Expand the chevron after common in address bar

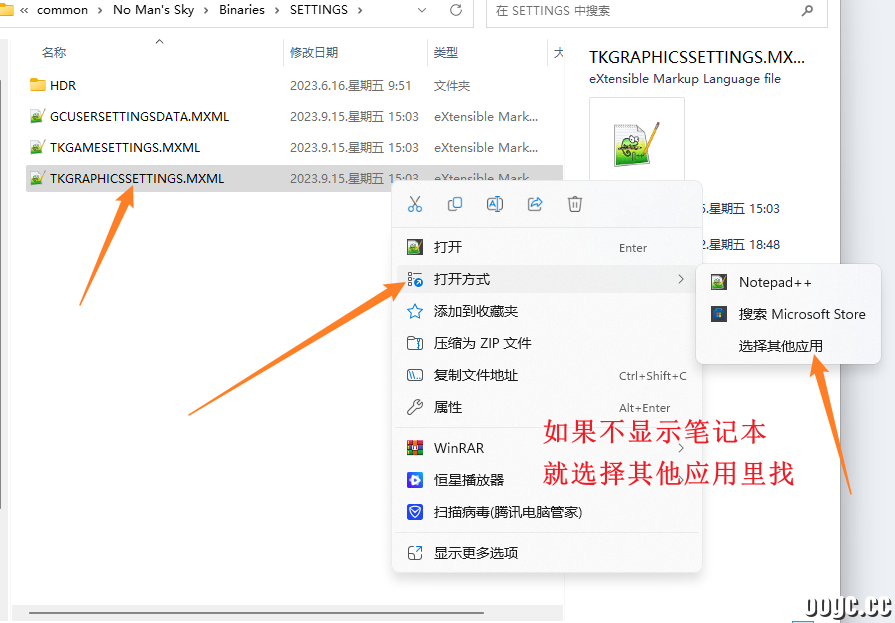point(100,10)
